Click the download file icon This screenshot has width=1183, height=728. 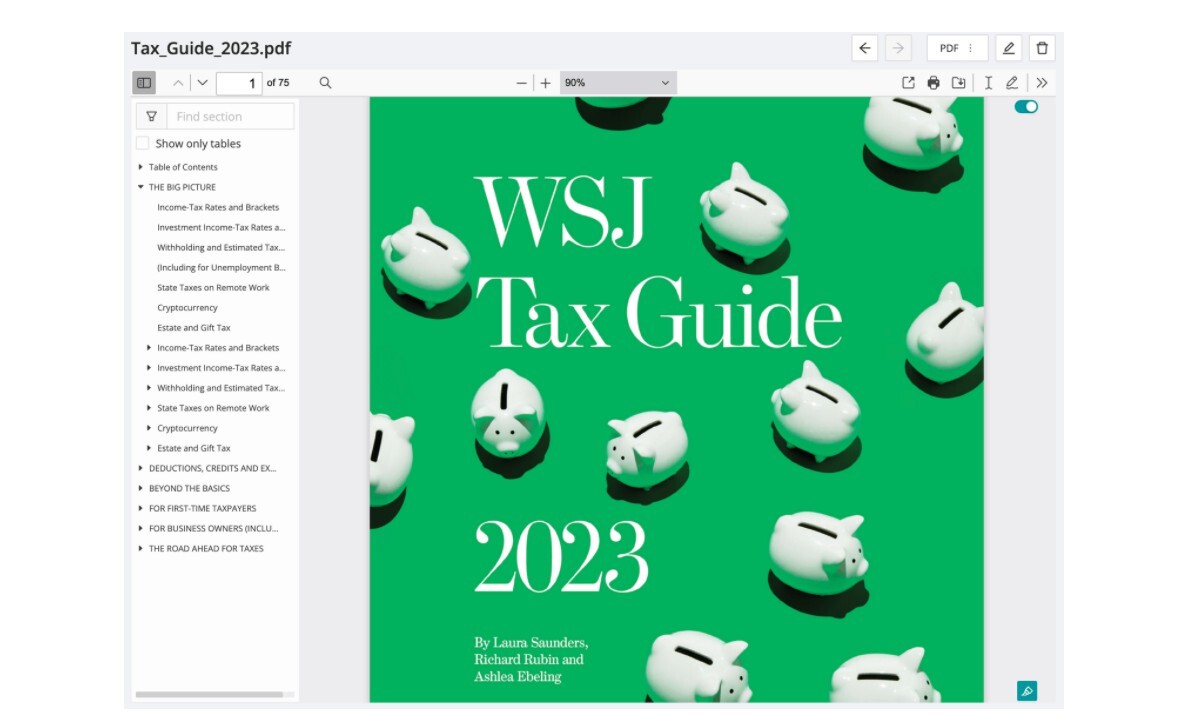click(x=958, y=83)
